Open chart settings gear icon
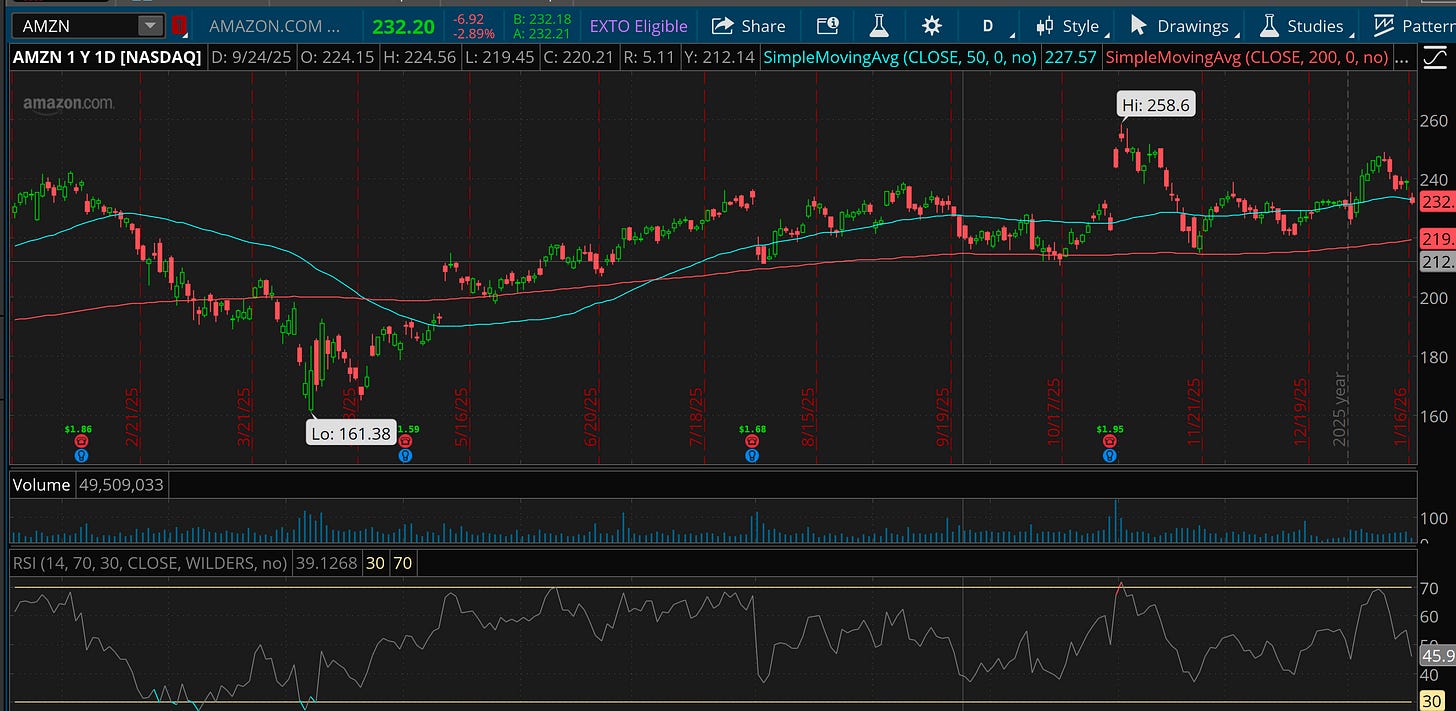This screenshot has width=1456, height=711. 931,26
